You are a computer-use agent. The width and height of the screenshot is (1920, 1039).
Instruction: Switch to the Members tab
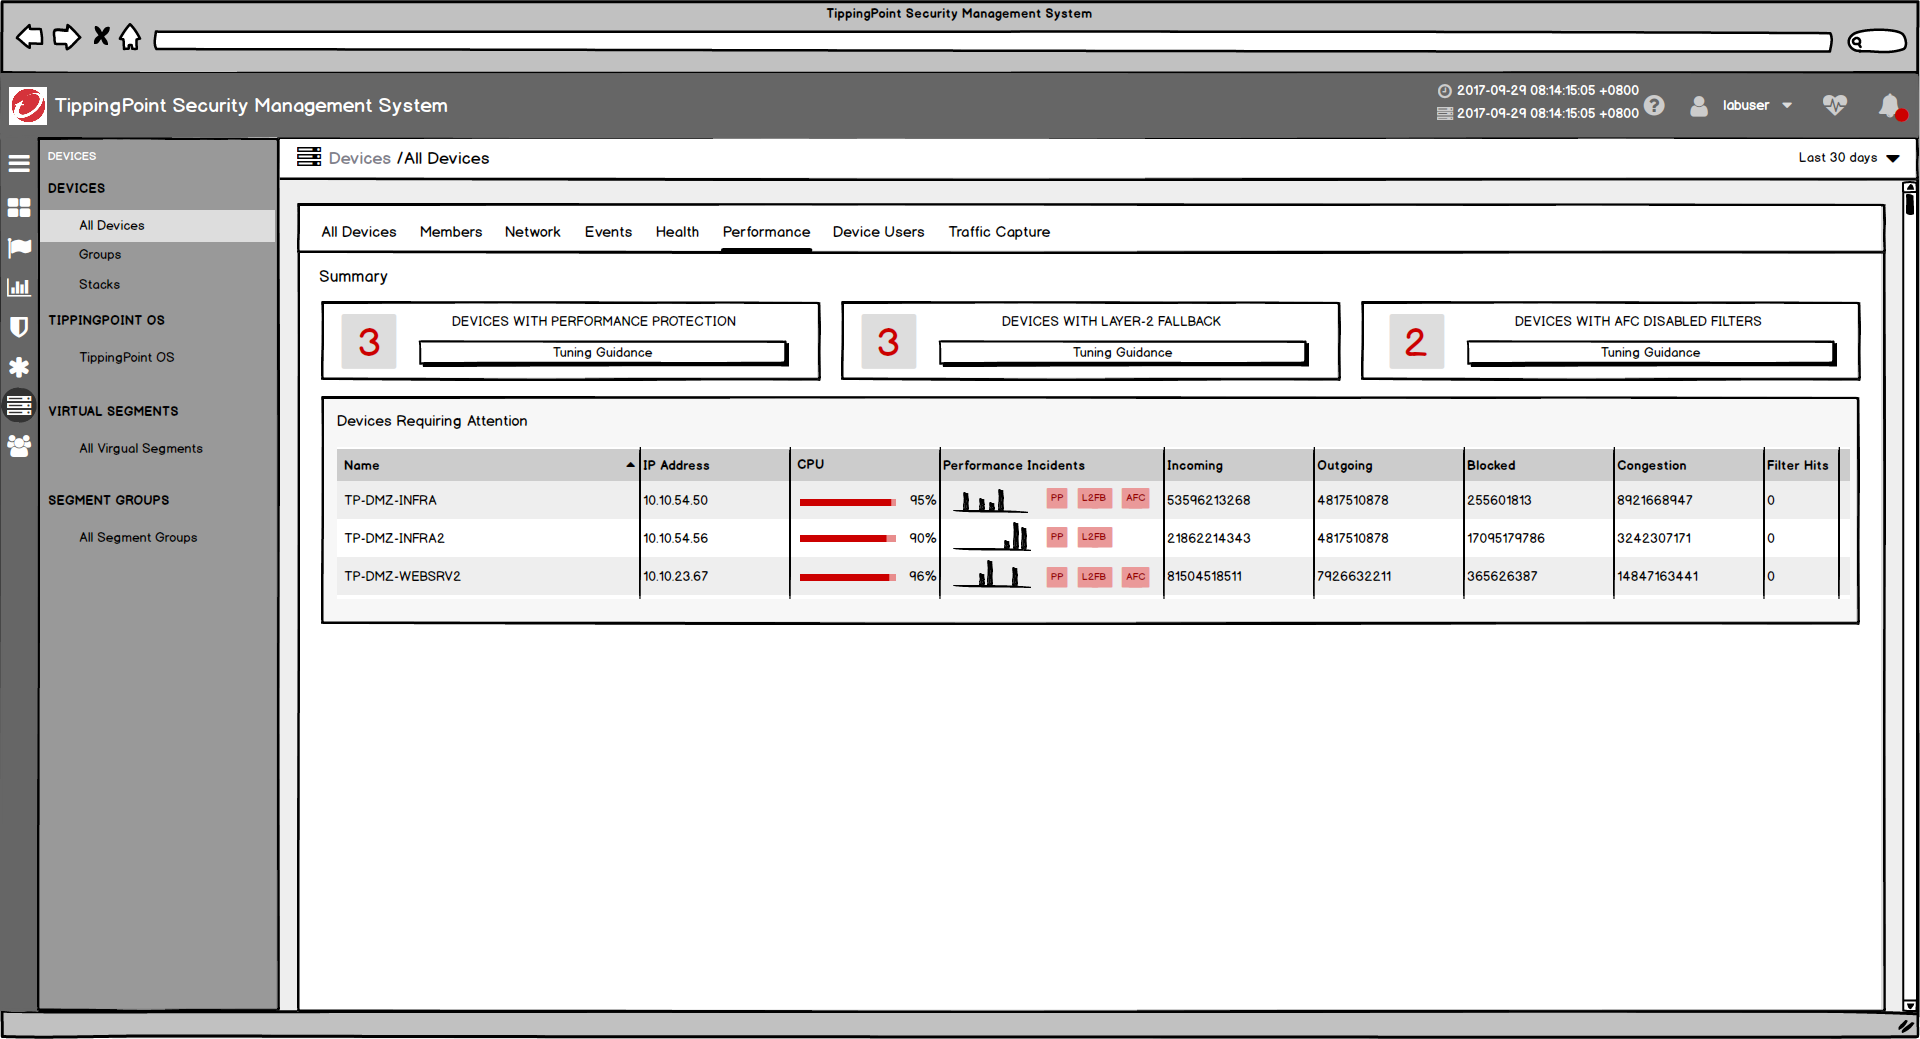pyautogui.click(x=450, y=232)
